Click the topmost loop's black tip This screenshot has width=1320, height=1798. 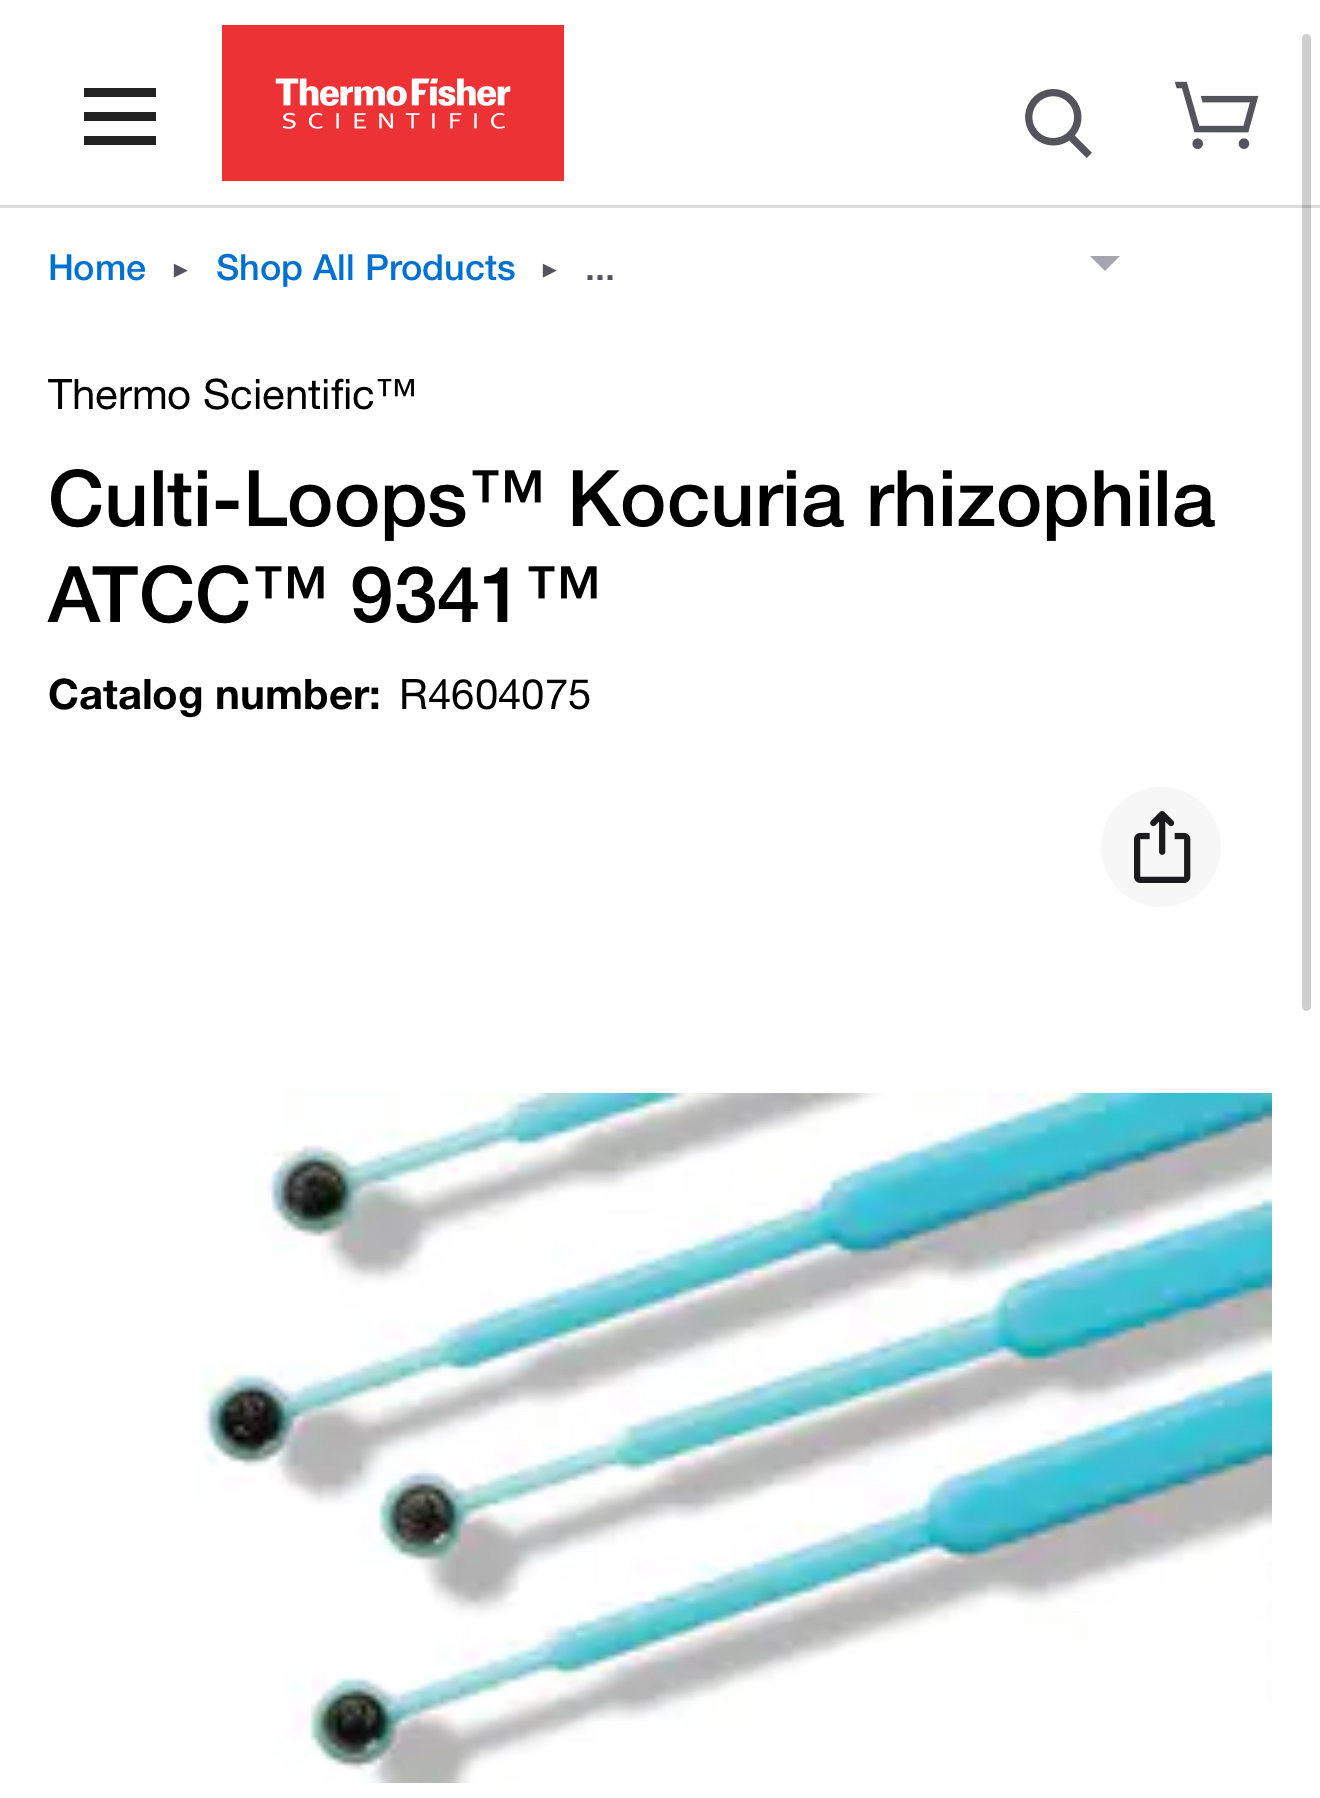point(314,1190)
